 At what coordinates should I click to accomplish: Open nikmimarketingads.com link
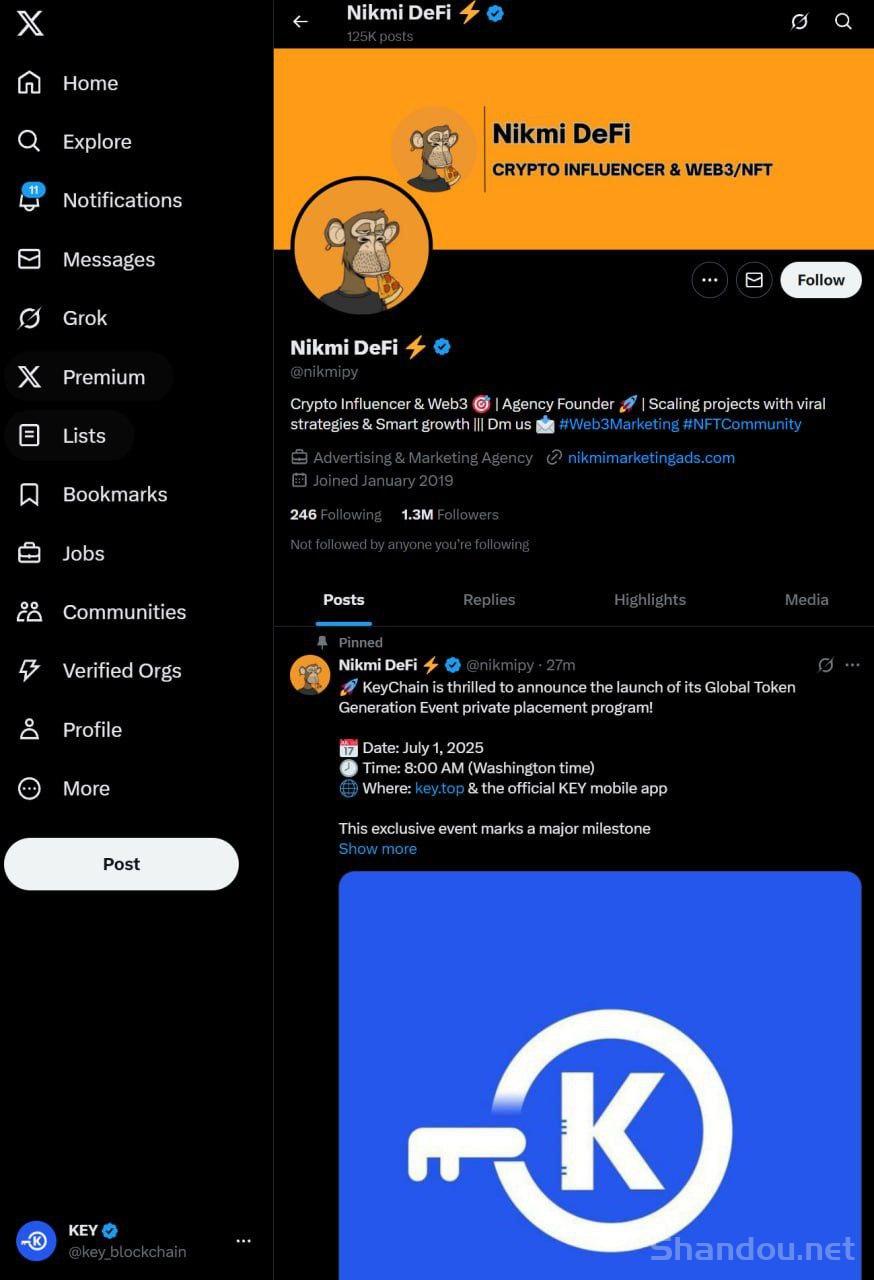click(x=651, y=458)
